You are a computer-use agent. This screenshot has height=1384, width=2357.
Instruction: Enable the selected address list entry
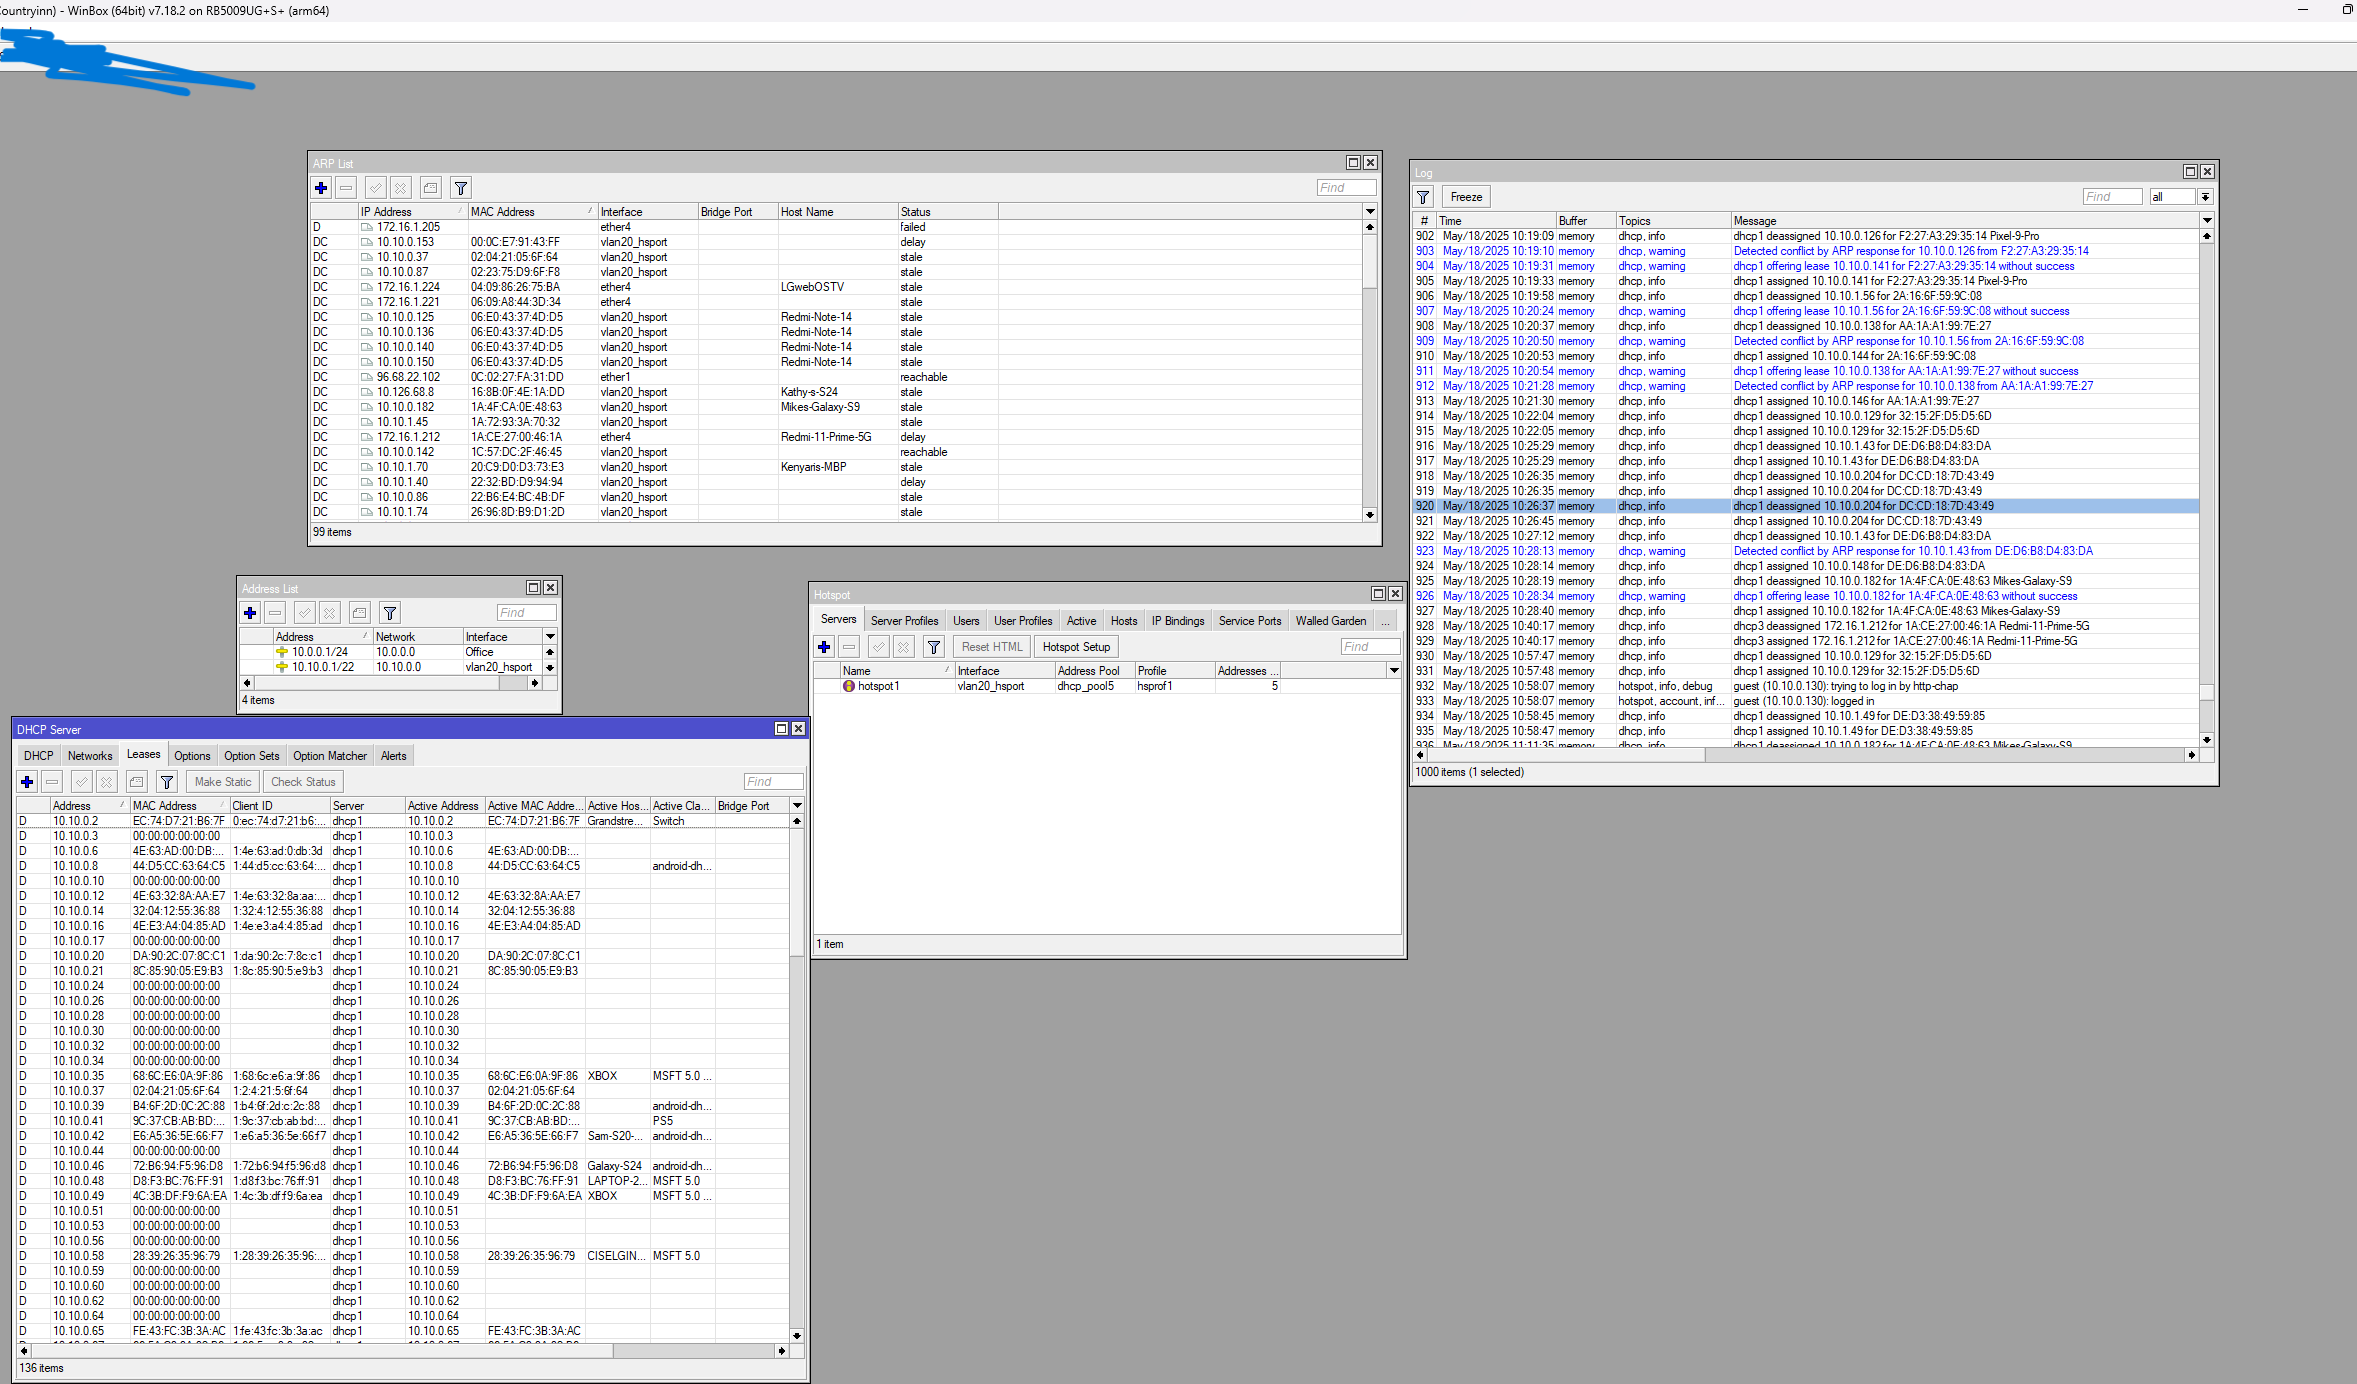click(x=305, y=613)
